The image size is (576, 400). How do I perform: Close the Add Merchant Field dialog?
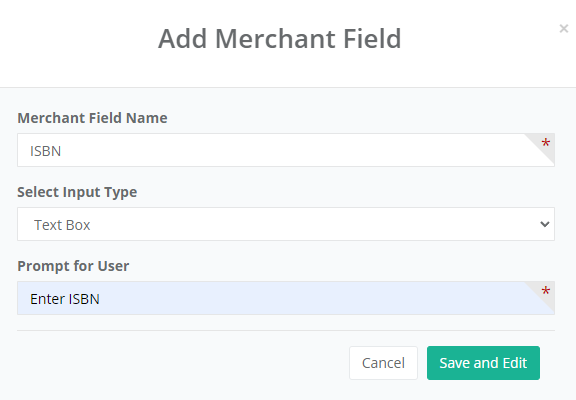[564, 28]
